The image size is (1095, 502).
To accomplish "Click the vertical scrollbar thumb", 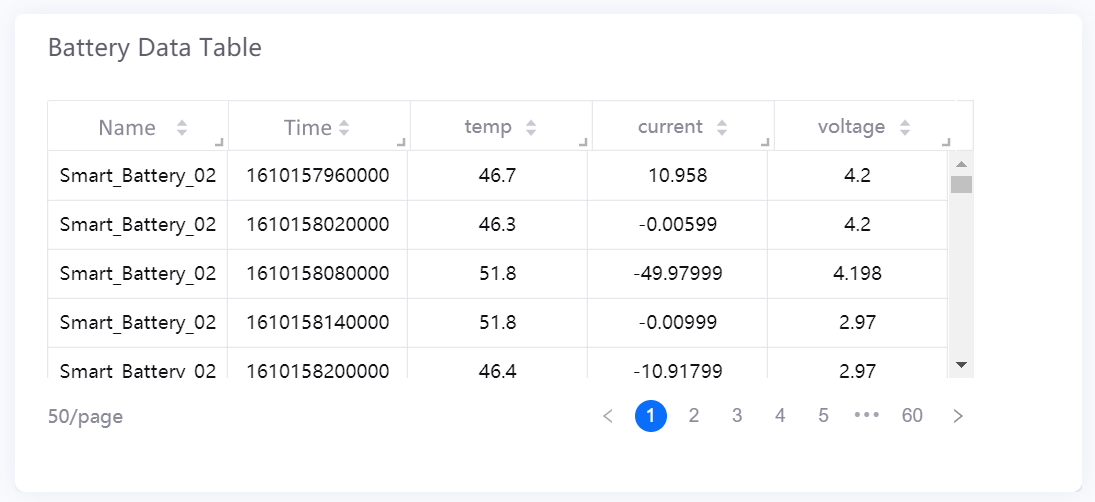I will [x=961, y=184].
